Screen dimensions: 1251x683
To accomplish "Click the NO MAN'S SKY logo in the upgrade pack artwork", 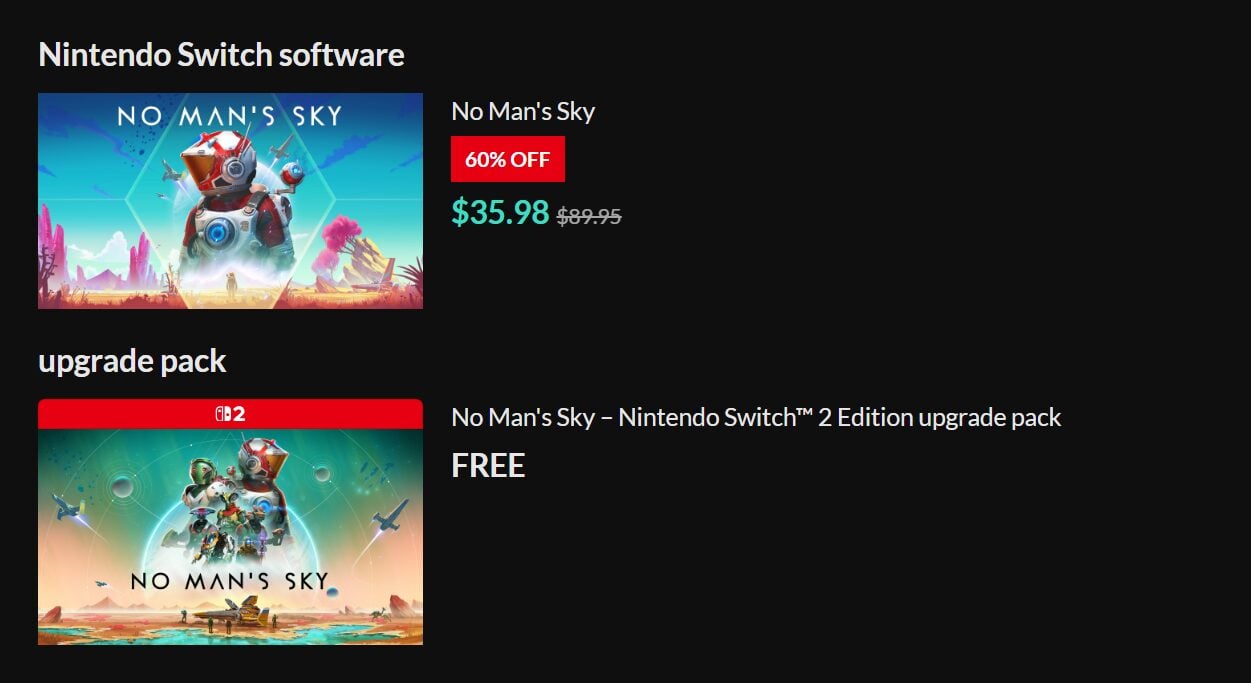I will pos(229,581).
